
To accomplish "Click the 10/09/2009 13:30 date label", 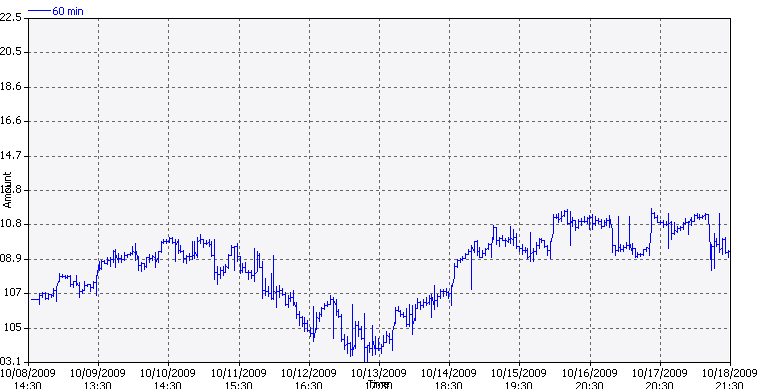I will pos(98,379).
